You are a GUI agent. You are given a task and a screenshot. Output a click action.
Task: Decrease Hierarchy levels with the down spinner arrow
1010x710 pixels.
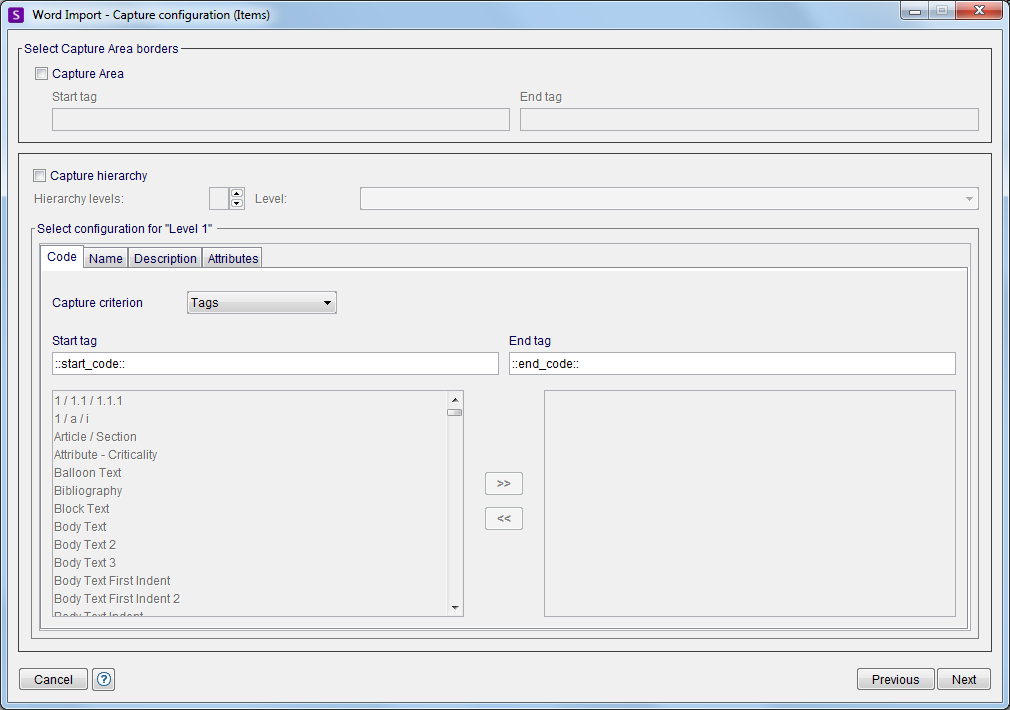(236, 202)
